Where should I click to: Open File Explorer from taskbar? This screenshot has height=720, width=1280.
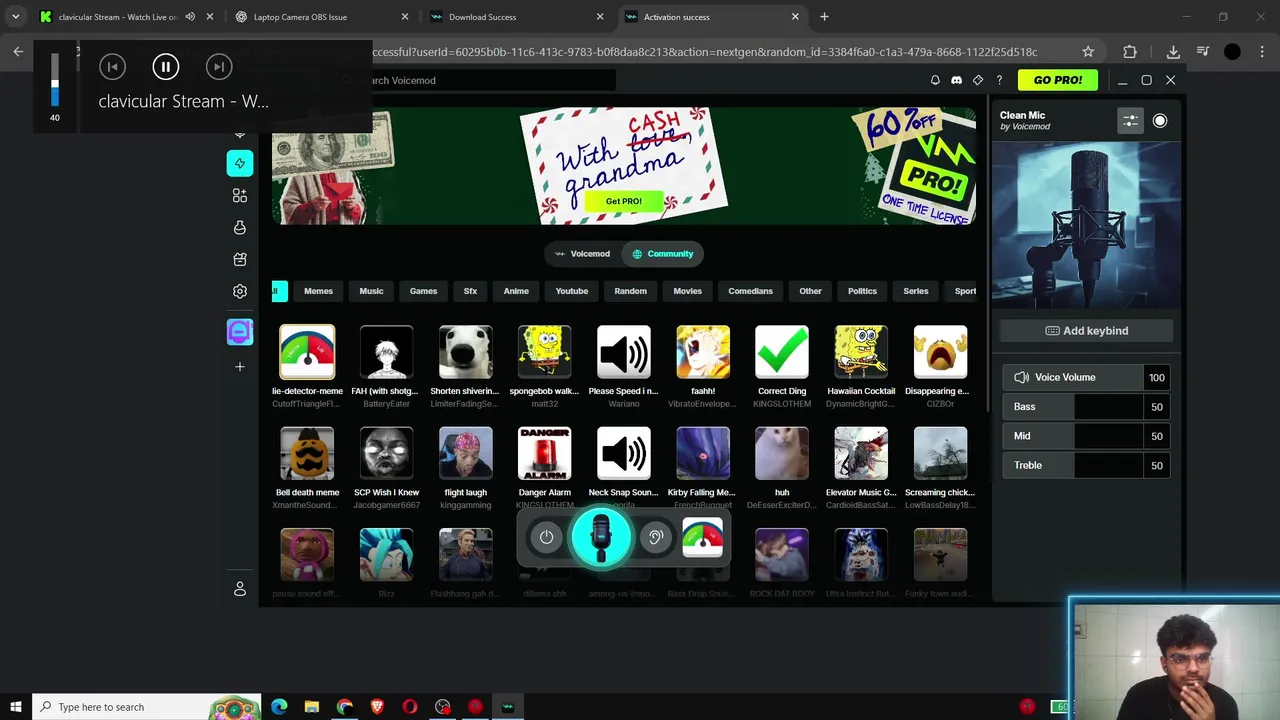(x=312, y=707)
